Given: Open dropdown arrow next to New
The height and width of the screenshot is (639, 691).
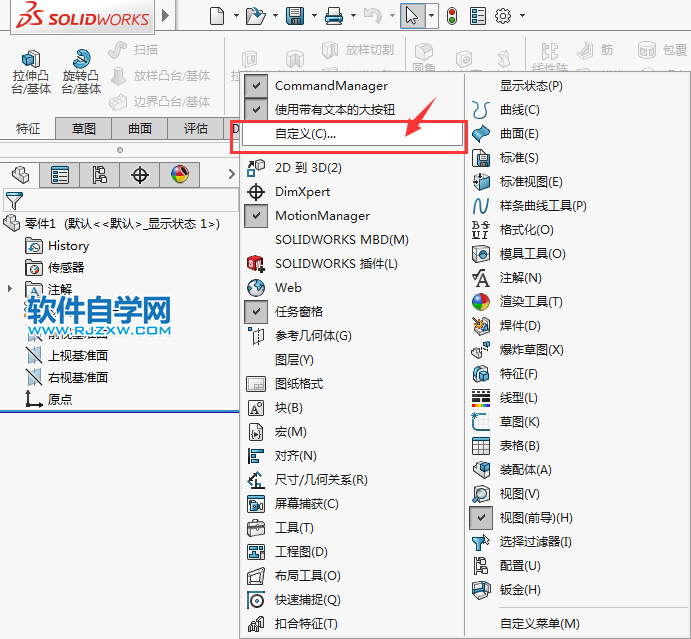Looking at the screenshot, I should [x=236, y=16].
